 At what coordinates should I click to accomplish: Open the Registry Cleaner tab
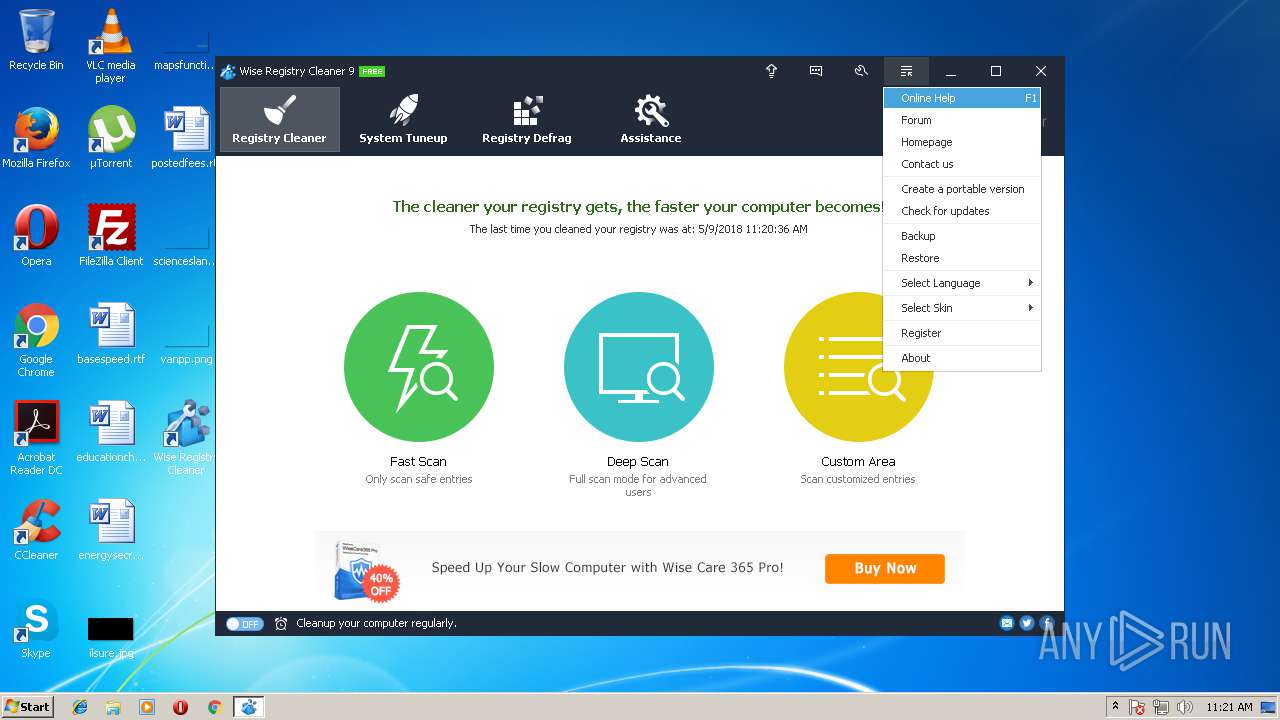(x=279, y=119)
